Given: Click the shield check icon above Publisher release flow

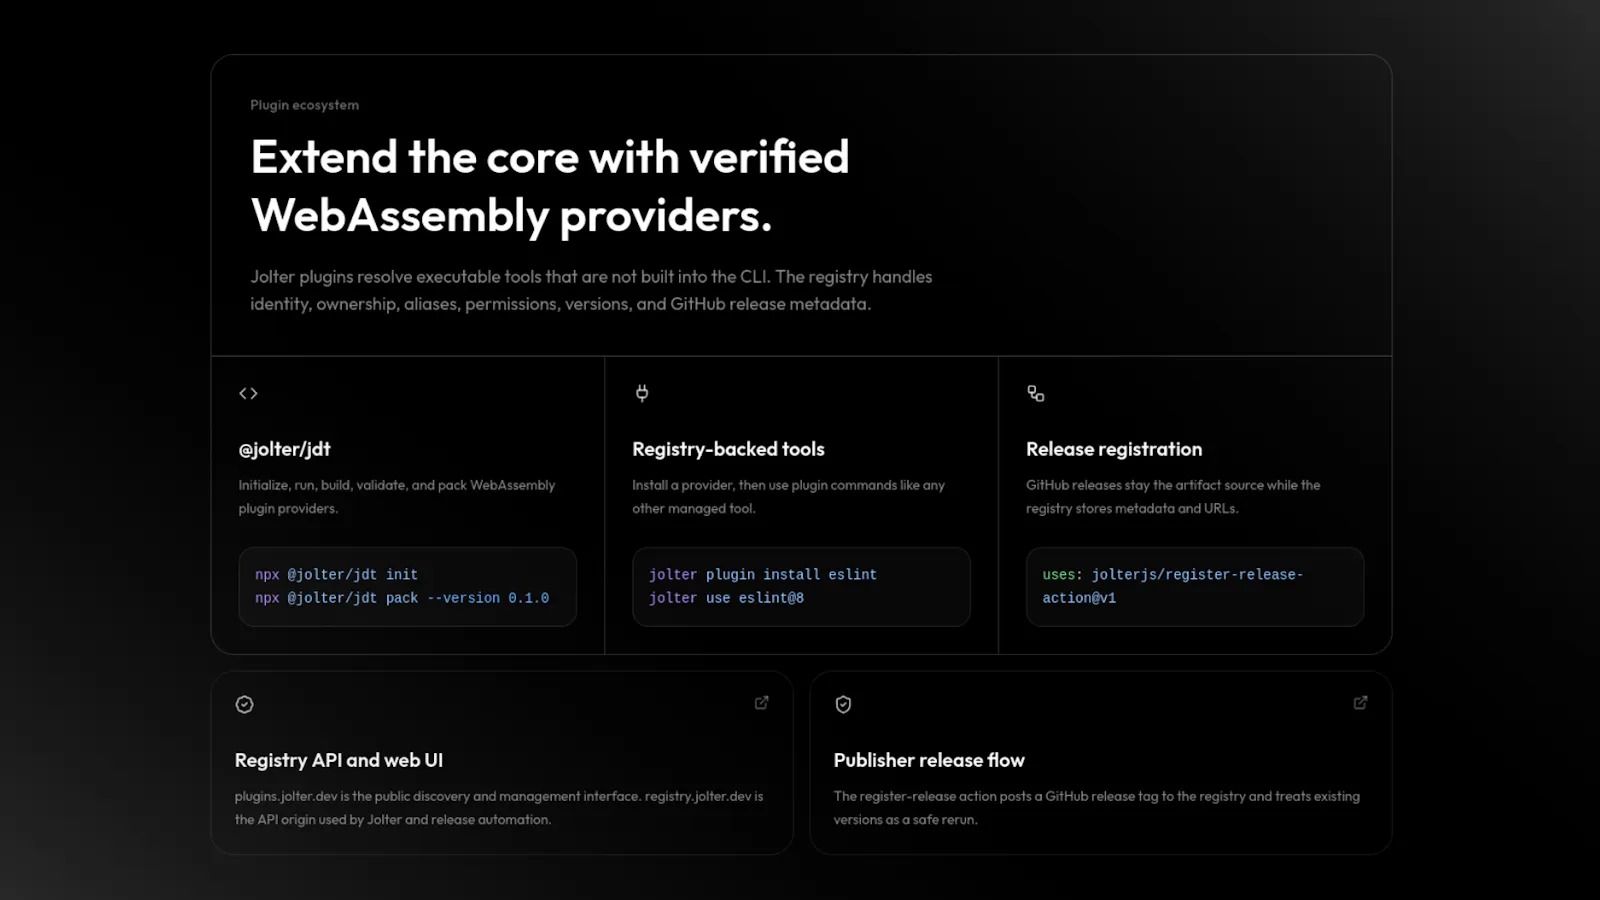Looking at the screenshot, I should click(843, 705).
